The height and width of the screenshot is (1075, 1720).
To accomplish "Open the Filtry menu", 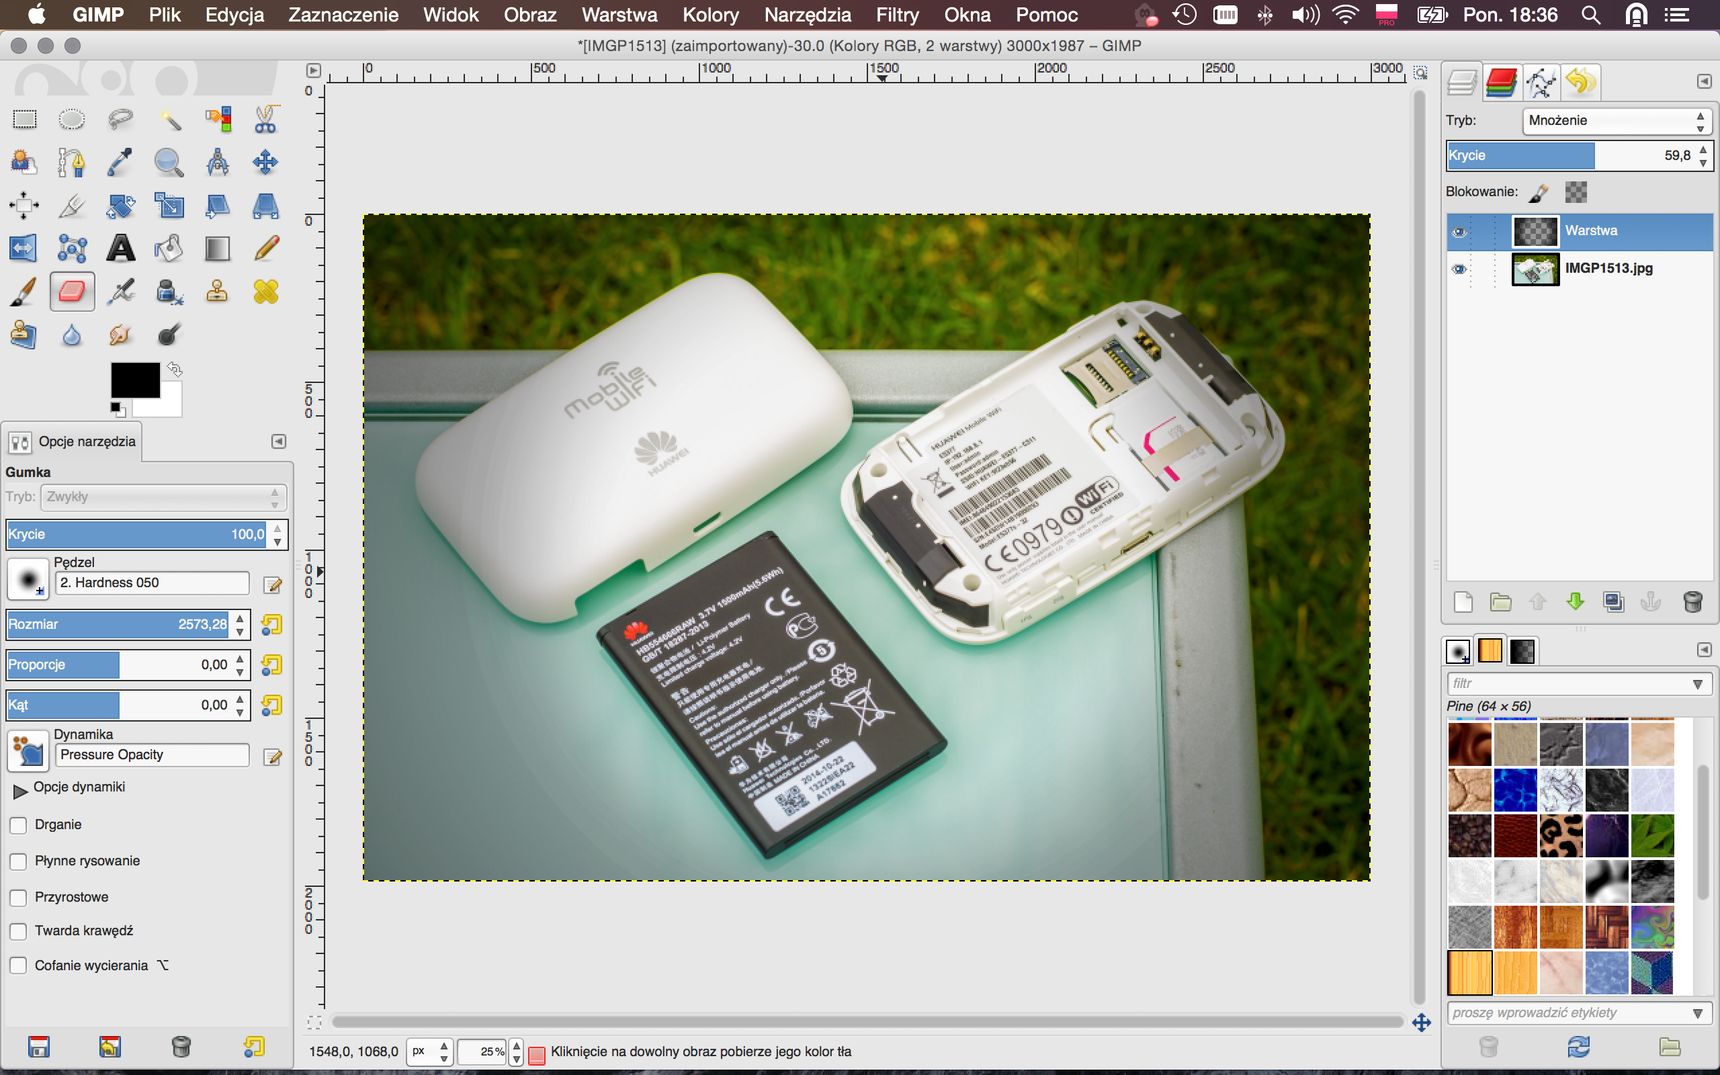I will pos(897,15).
